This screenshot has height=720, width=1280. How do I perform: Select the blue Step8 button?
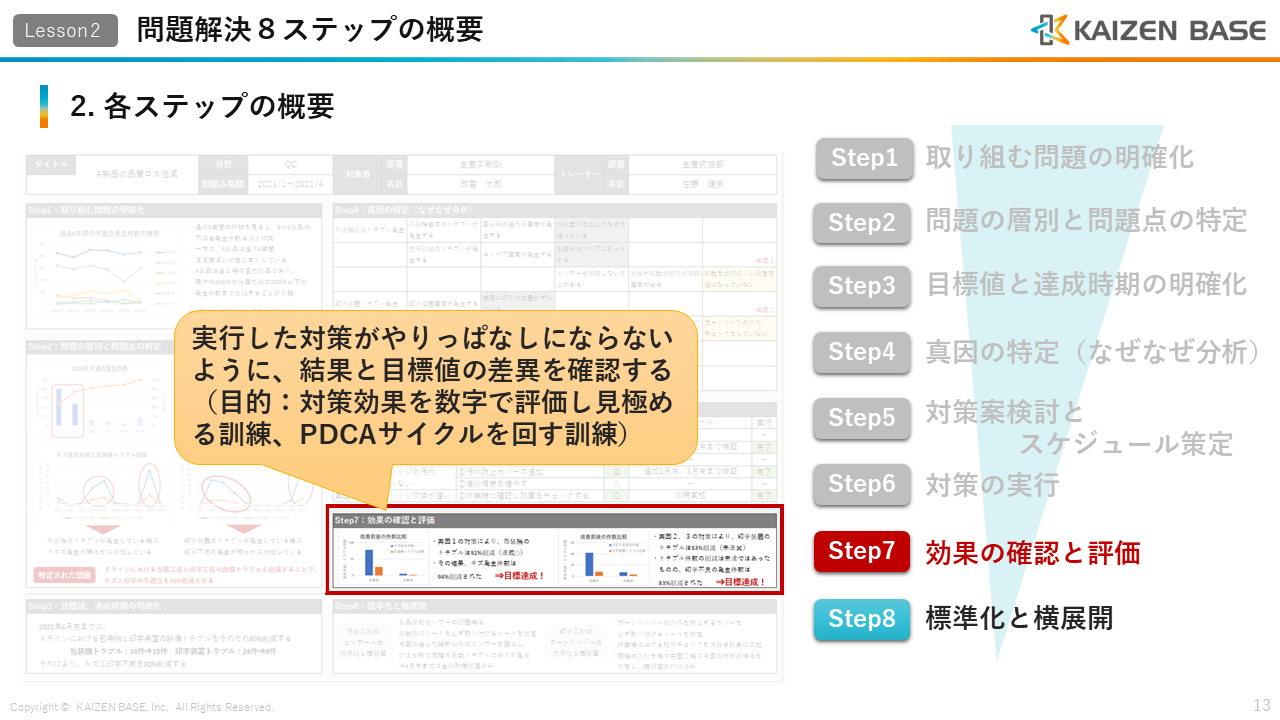pos(862,619)
